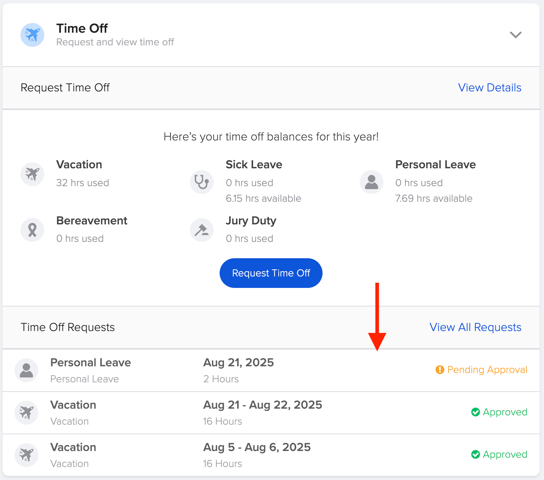Click Approved status on Aug 5-6 request
Screen dimensions: 544x480
point(505,454)
